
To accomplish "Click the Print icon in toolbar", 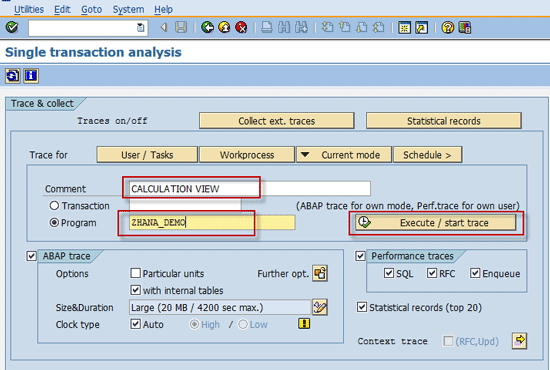I will [267, 27].
